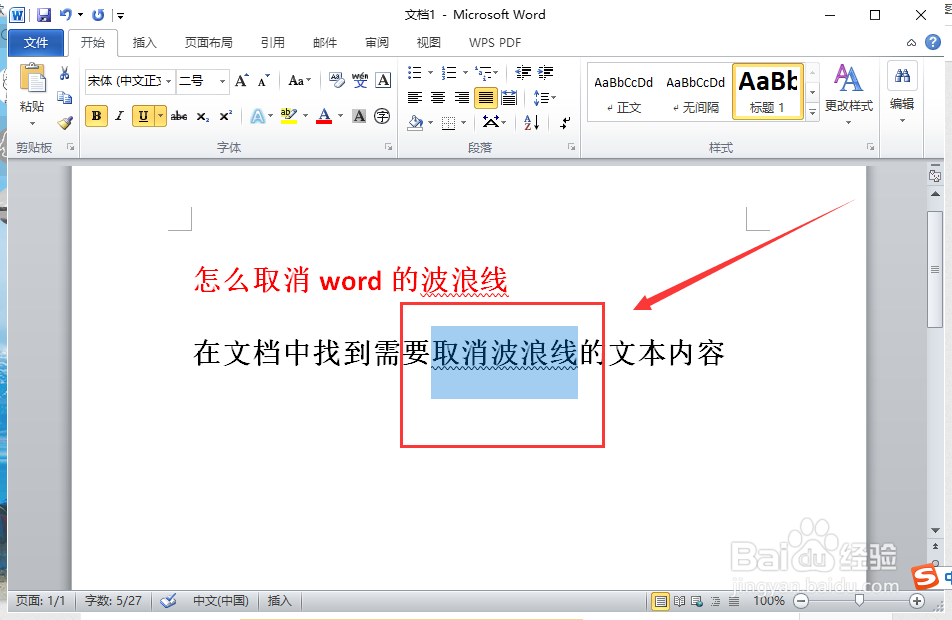Image resolution: width=952 pixels, height=620 pixels.
Task: Click the Superscript x² icon
Action: click(225, 116)
